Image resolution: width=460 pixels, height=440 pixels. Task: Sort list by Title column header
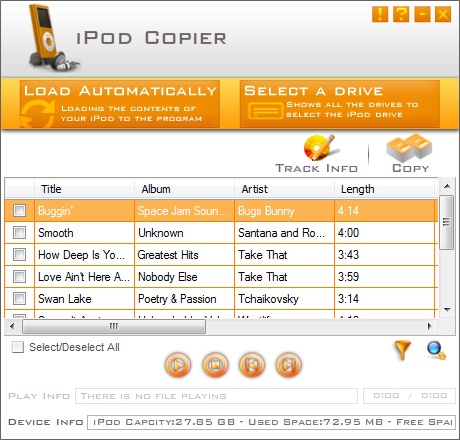pyautogui.click(x=84, y=189)
